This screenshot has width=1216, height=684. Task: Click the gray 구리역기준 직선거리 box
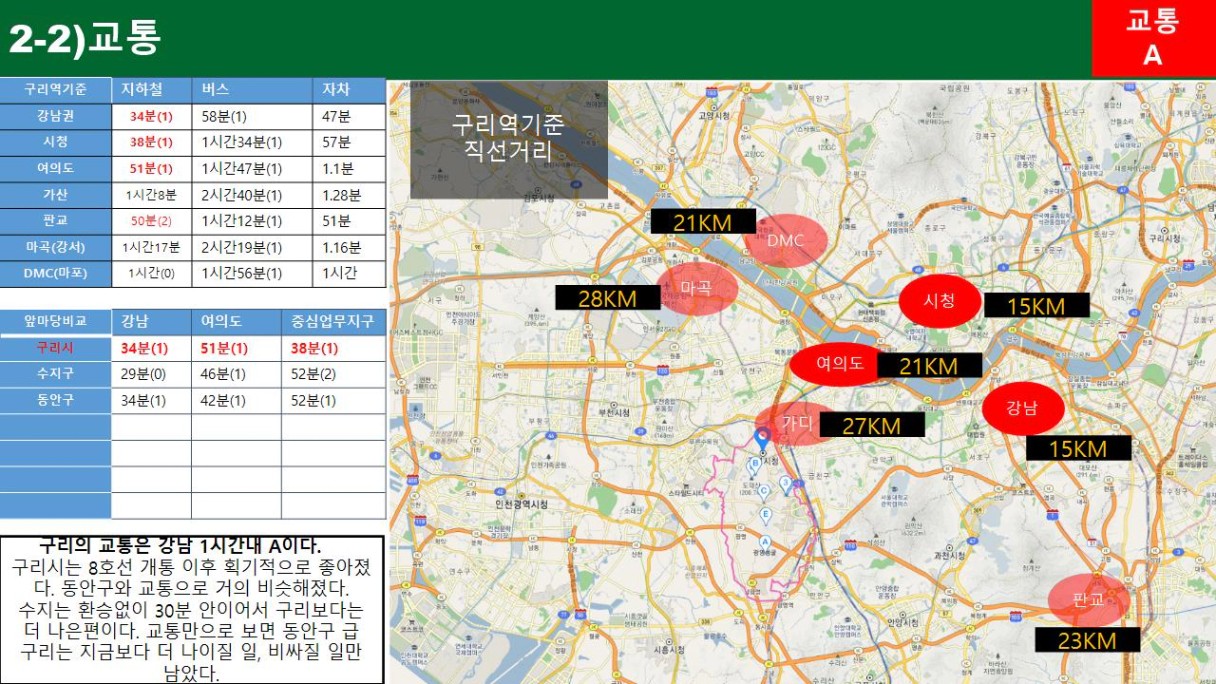pyautogui.click(x=509, y=139)
